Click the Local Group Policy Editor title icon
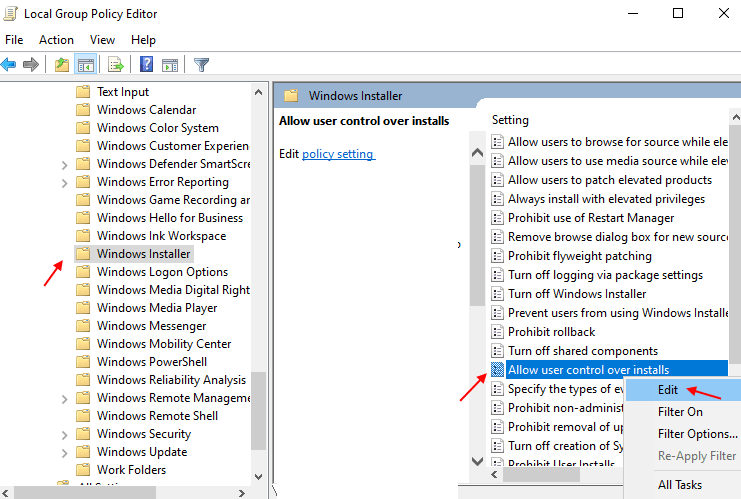 coord(10,13)
